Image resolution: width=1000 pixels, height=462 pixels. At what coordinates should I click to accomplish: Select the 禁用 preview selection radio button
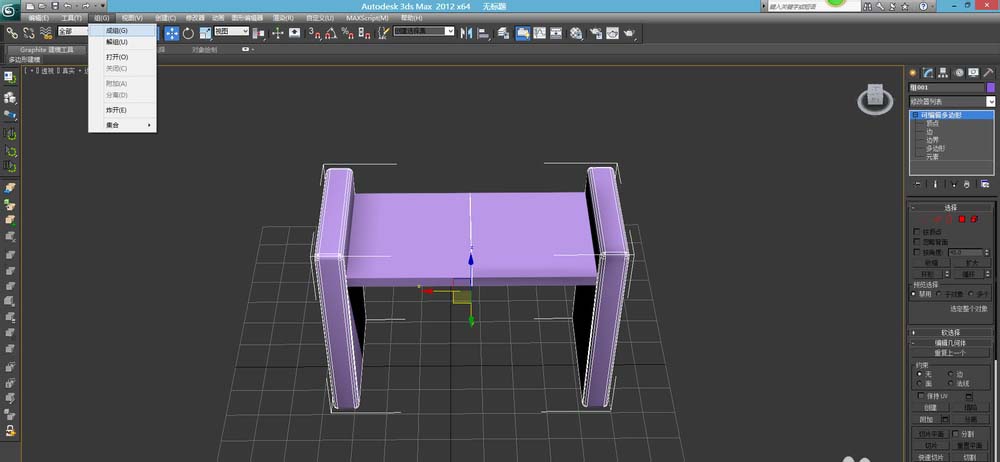pyautogui.click(x=914, y=294)
